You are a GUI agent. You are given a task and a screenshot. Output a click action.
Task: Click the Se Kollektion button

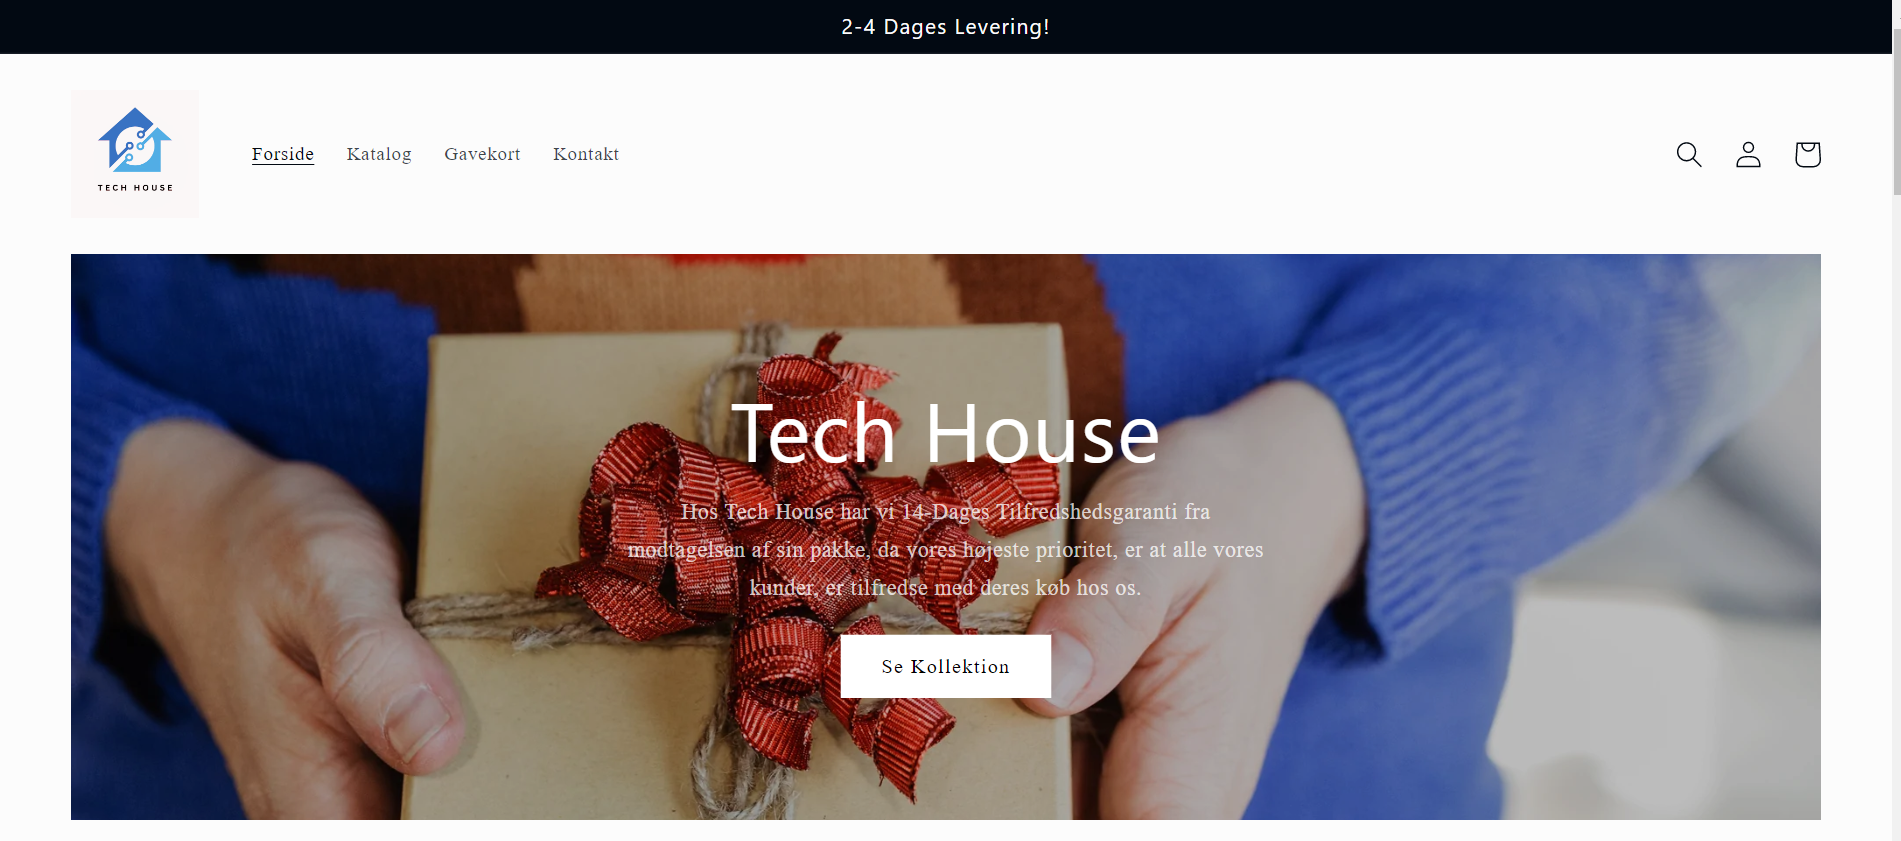click(x=945, y=666)
